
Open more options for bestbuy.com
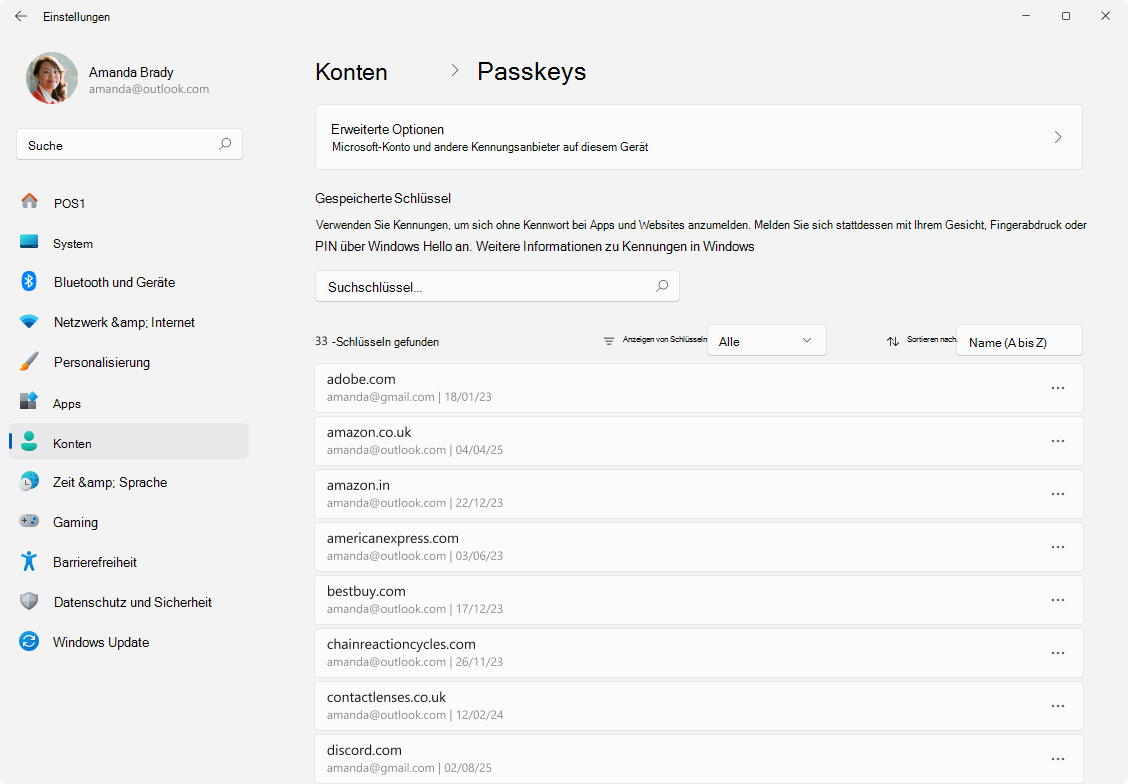[1058, 600]
